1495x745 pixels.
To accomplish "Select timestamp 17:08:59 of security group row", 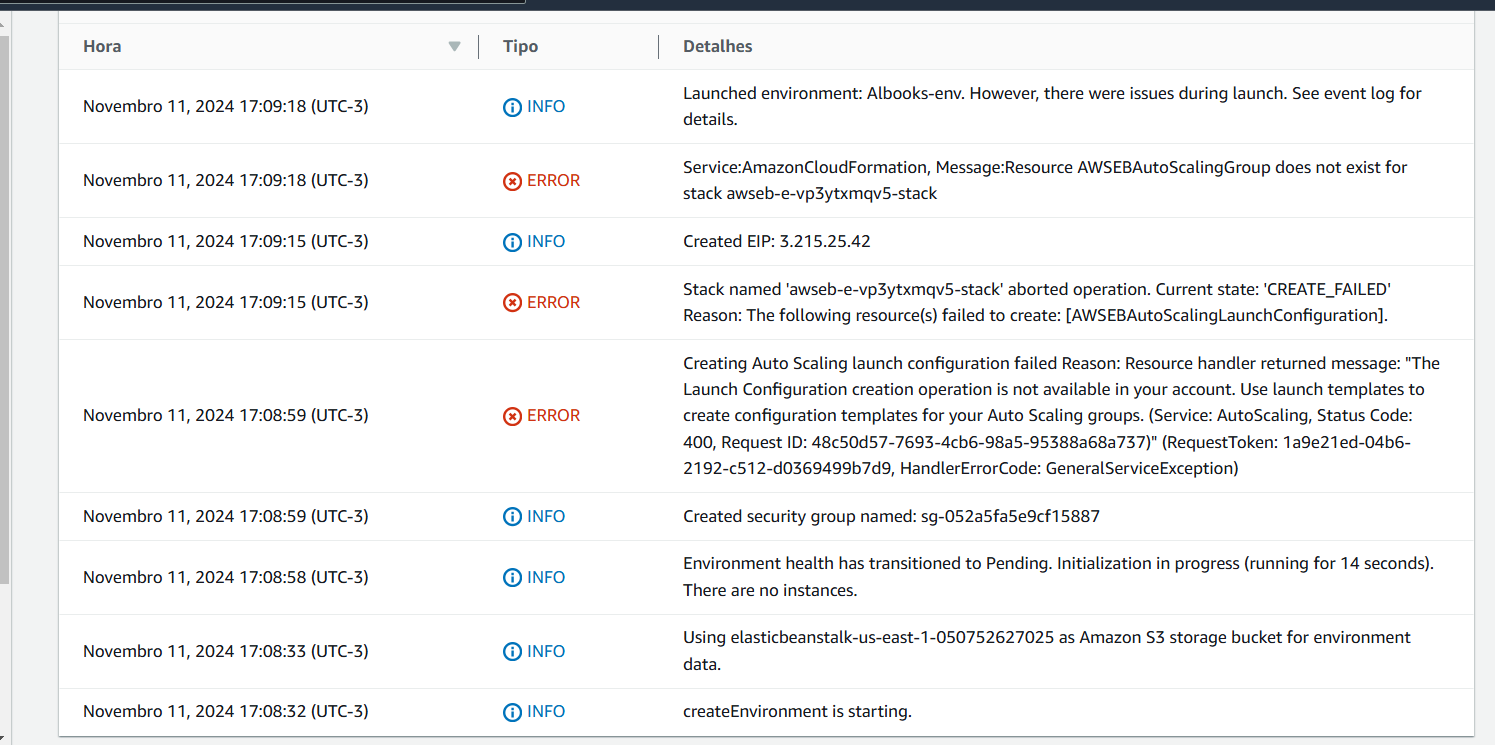I will point(225,516).
